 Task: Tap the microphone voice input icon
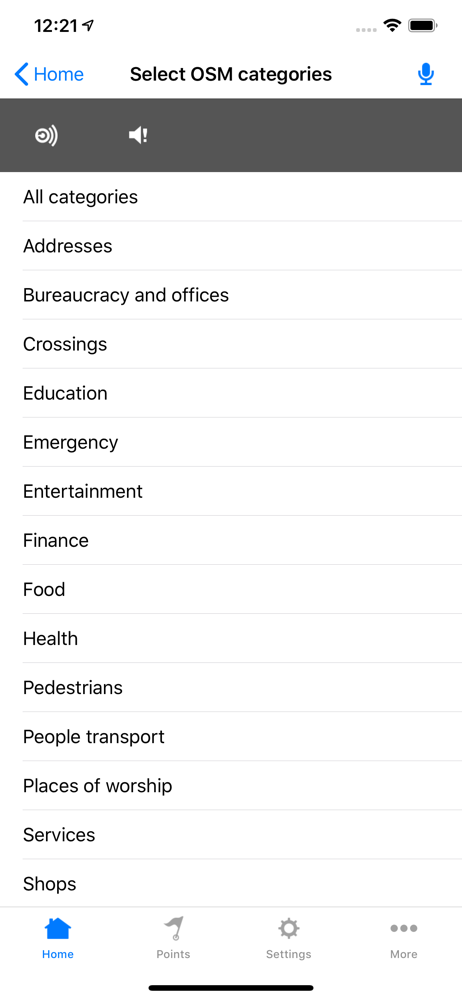[426, 75]
